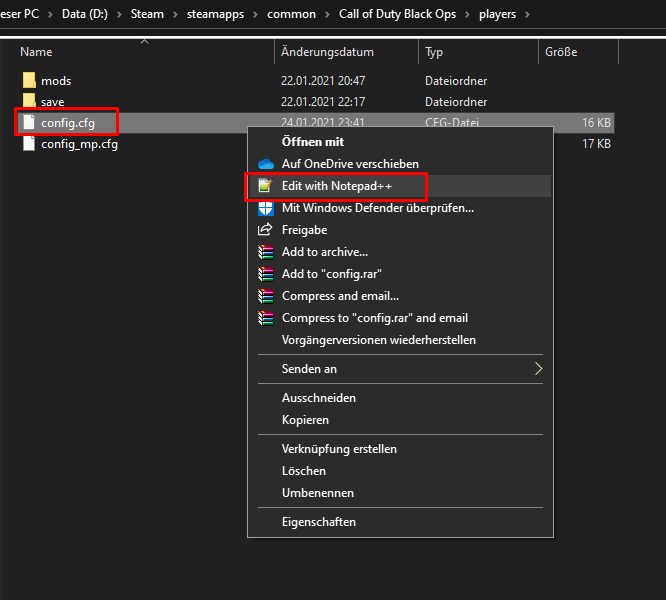
Task: Go to the common folder breadcrumb
Action: pyautogui.click(x=291, y=15)
